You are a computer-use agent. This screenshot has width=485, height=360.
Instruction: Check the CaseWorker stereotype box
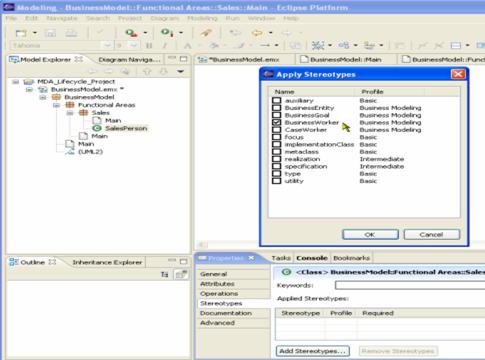(276, 129)
